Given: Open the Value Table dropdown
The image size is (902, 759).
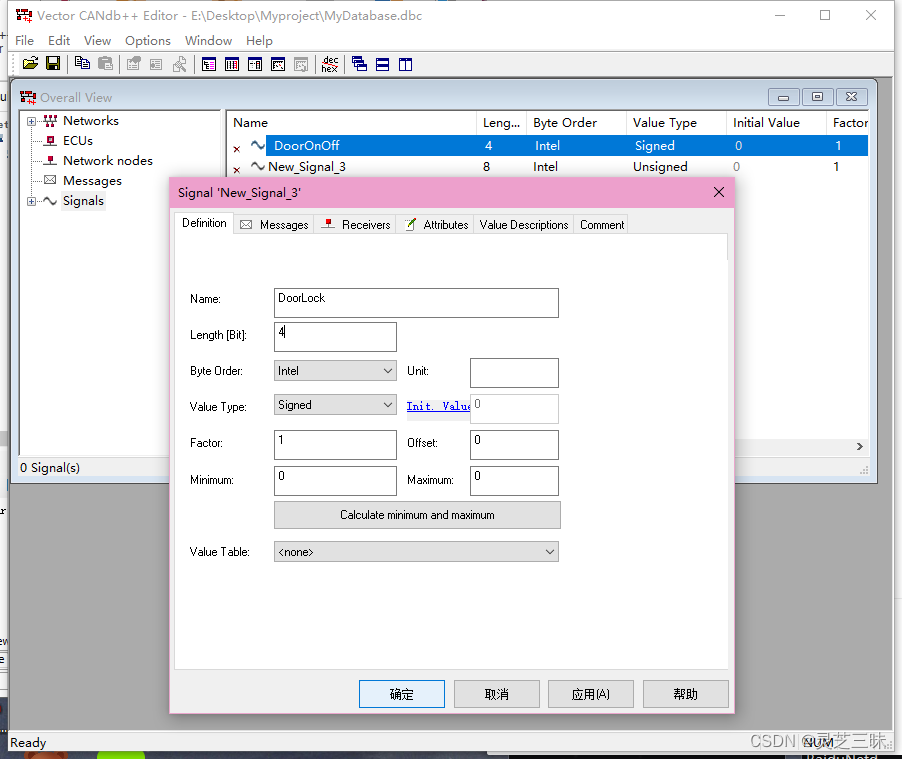Looking at the screenshot, I should (x=416, y=552).
